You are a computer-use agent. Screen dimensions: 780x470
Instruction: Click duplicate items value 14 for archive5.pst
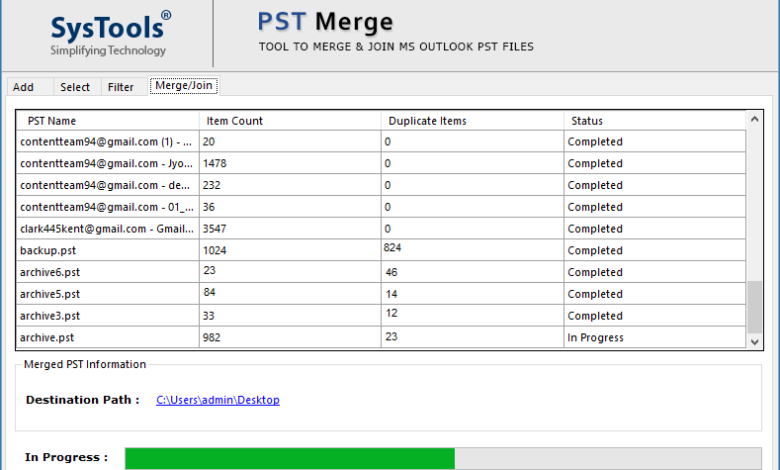point(391,294)
